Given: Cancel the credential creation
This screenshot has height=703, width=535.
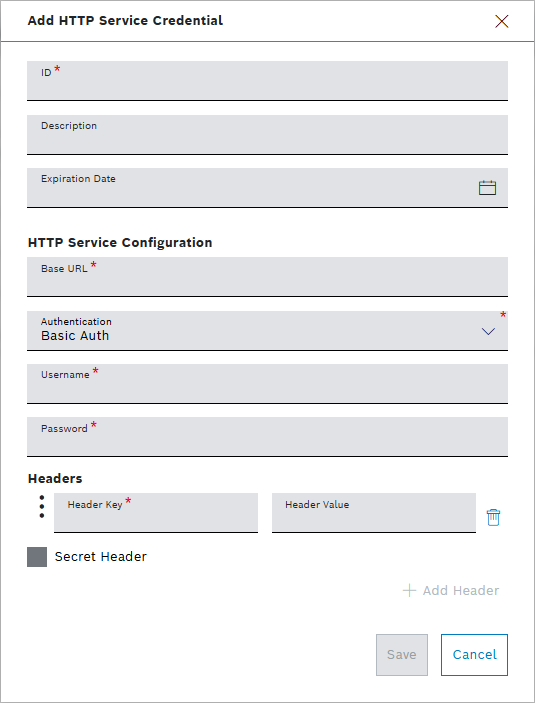Looking at the screenshot, I should point(474,655).
